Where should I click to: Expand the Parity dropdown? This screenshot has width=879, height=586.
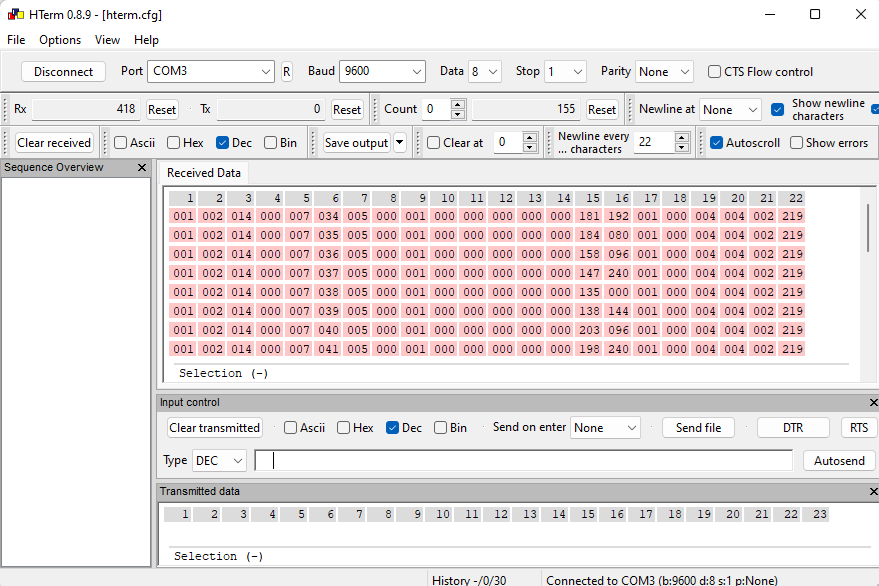point(664,72)
